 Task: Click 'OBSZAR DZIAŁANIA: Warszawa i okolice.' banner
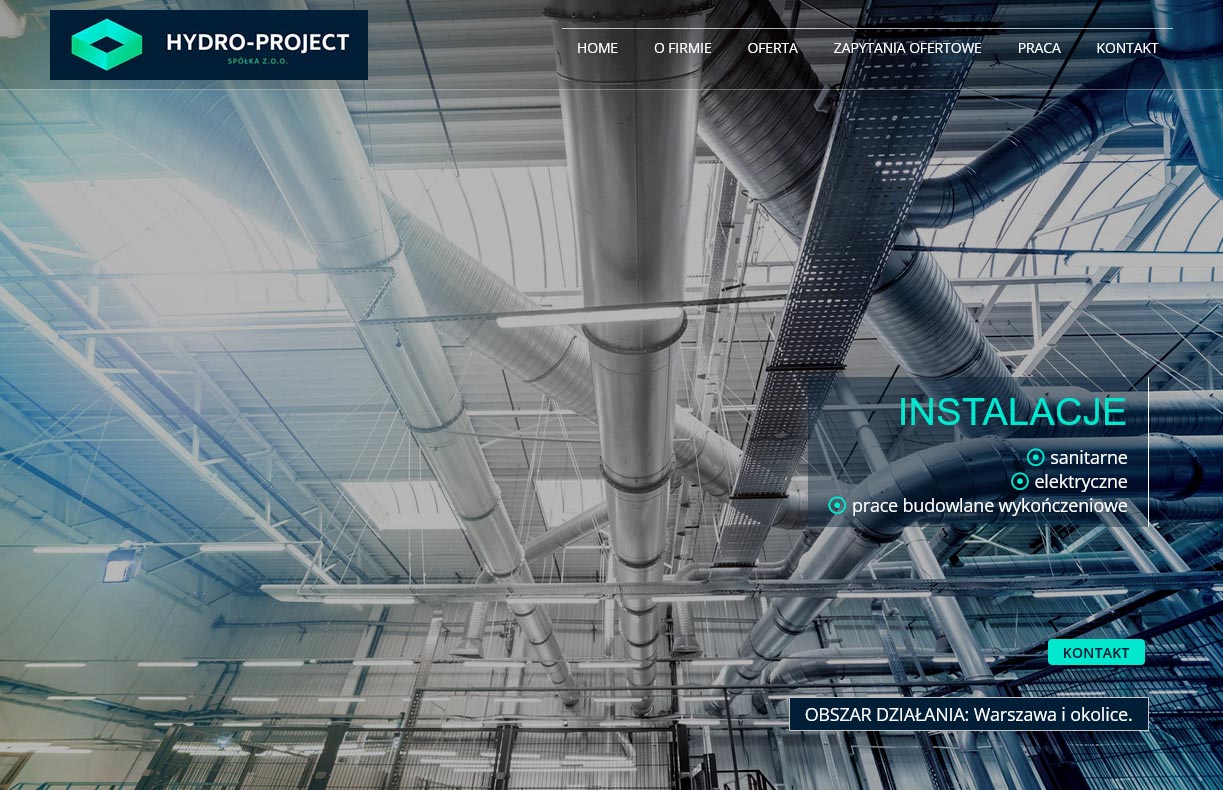(968, 714)
